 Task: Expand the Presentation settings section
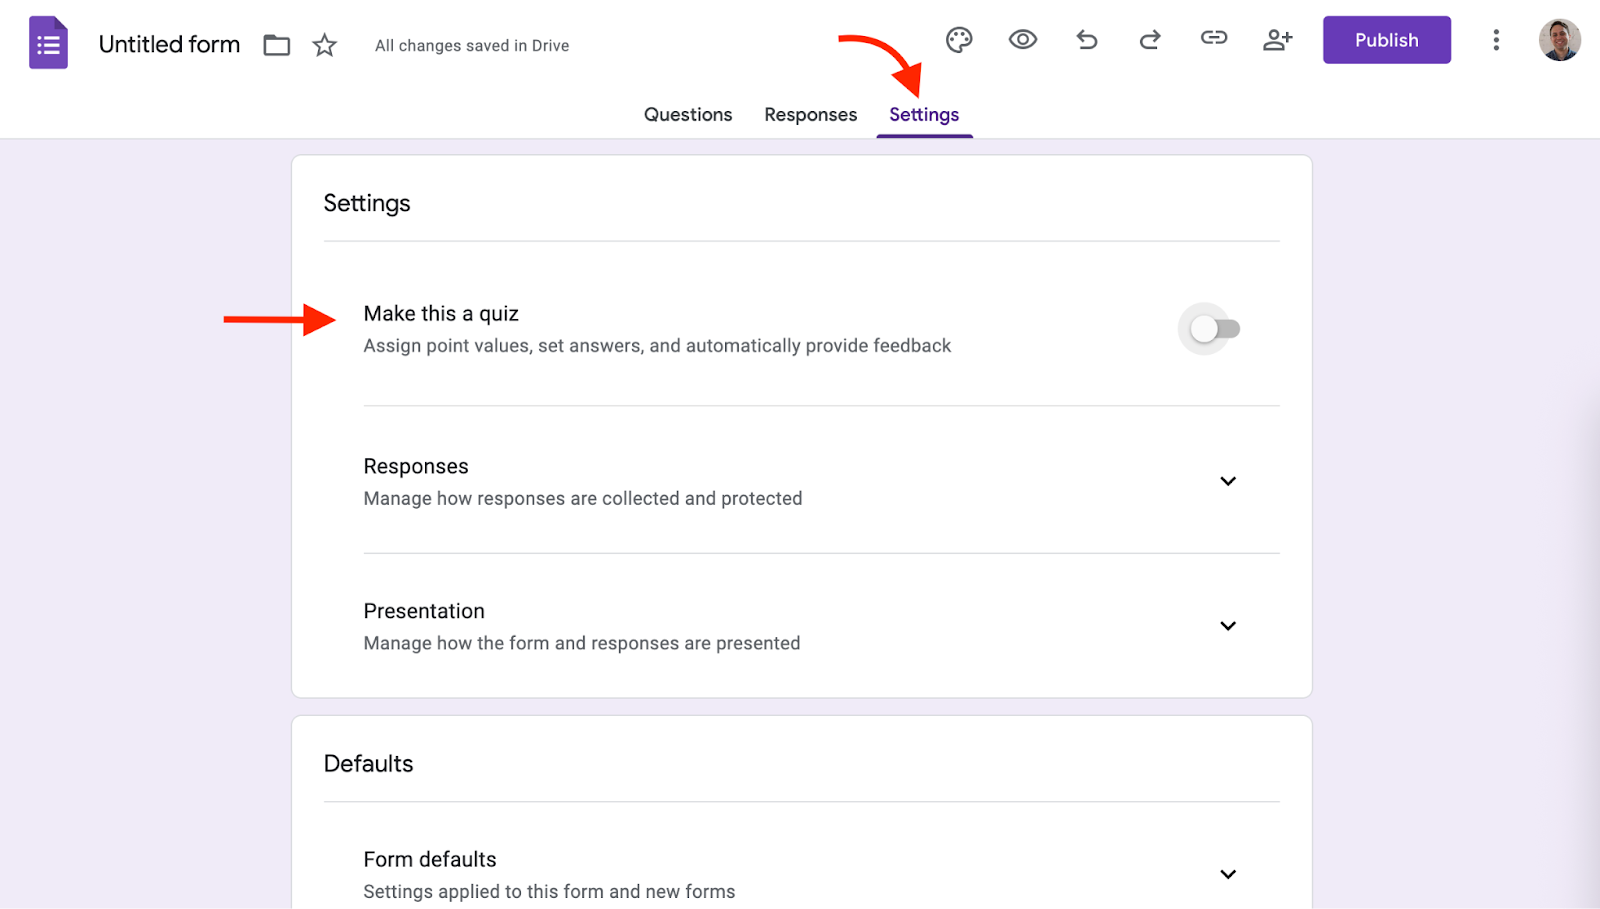(1228, 626)
